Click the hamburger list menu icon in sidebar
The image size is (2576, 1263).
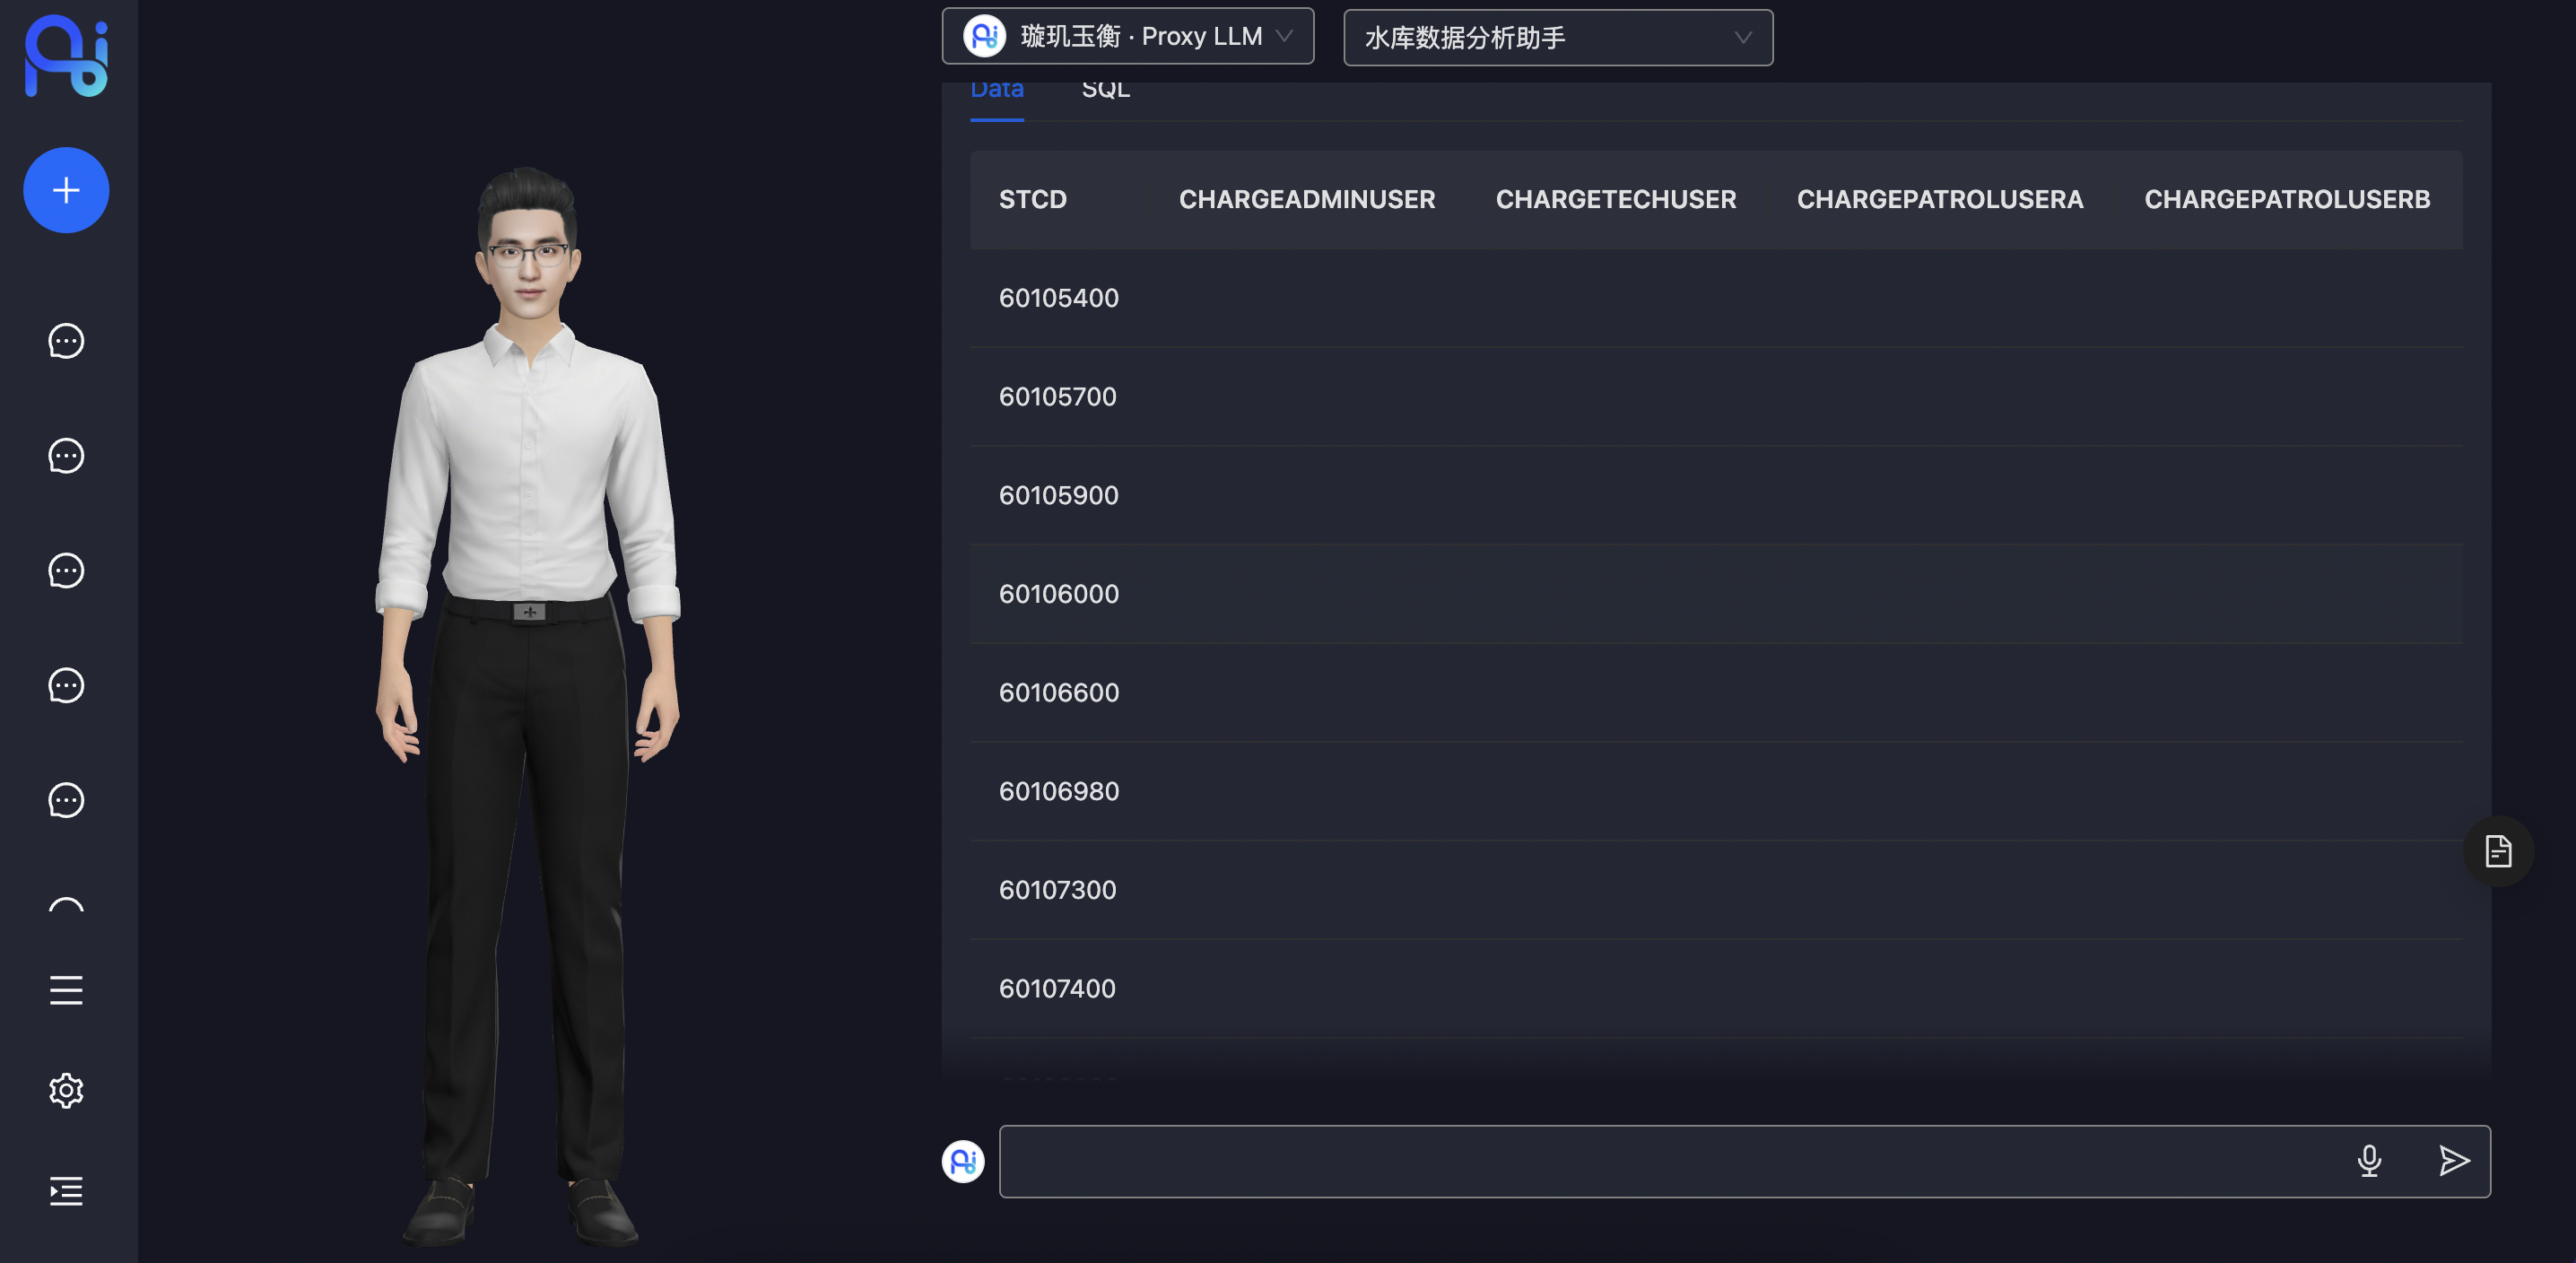tap(66, 990)
